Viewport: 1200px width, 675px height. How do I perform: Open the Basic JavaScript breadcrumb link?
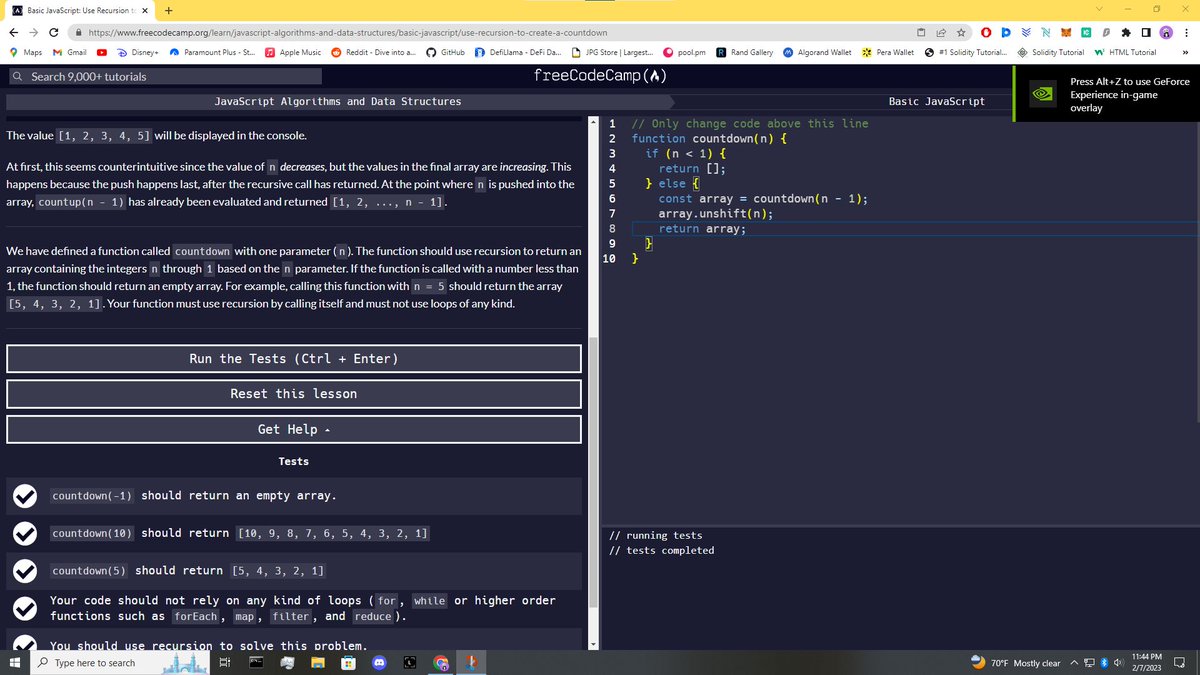coord(937,101)
